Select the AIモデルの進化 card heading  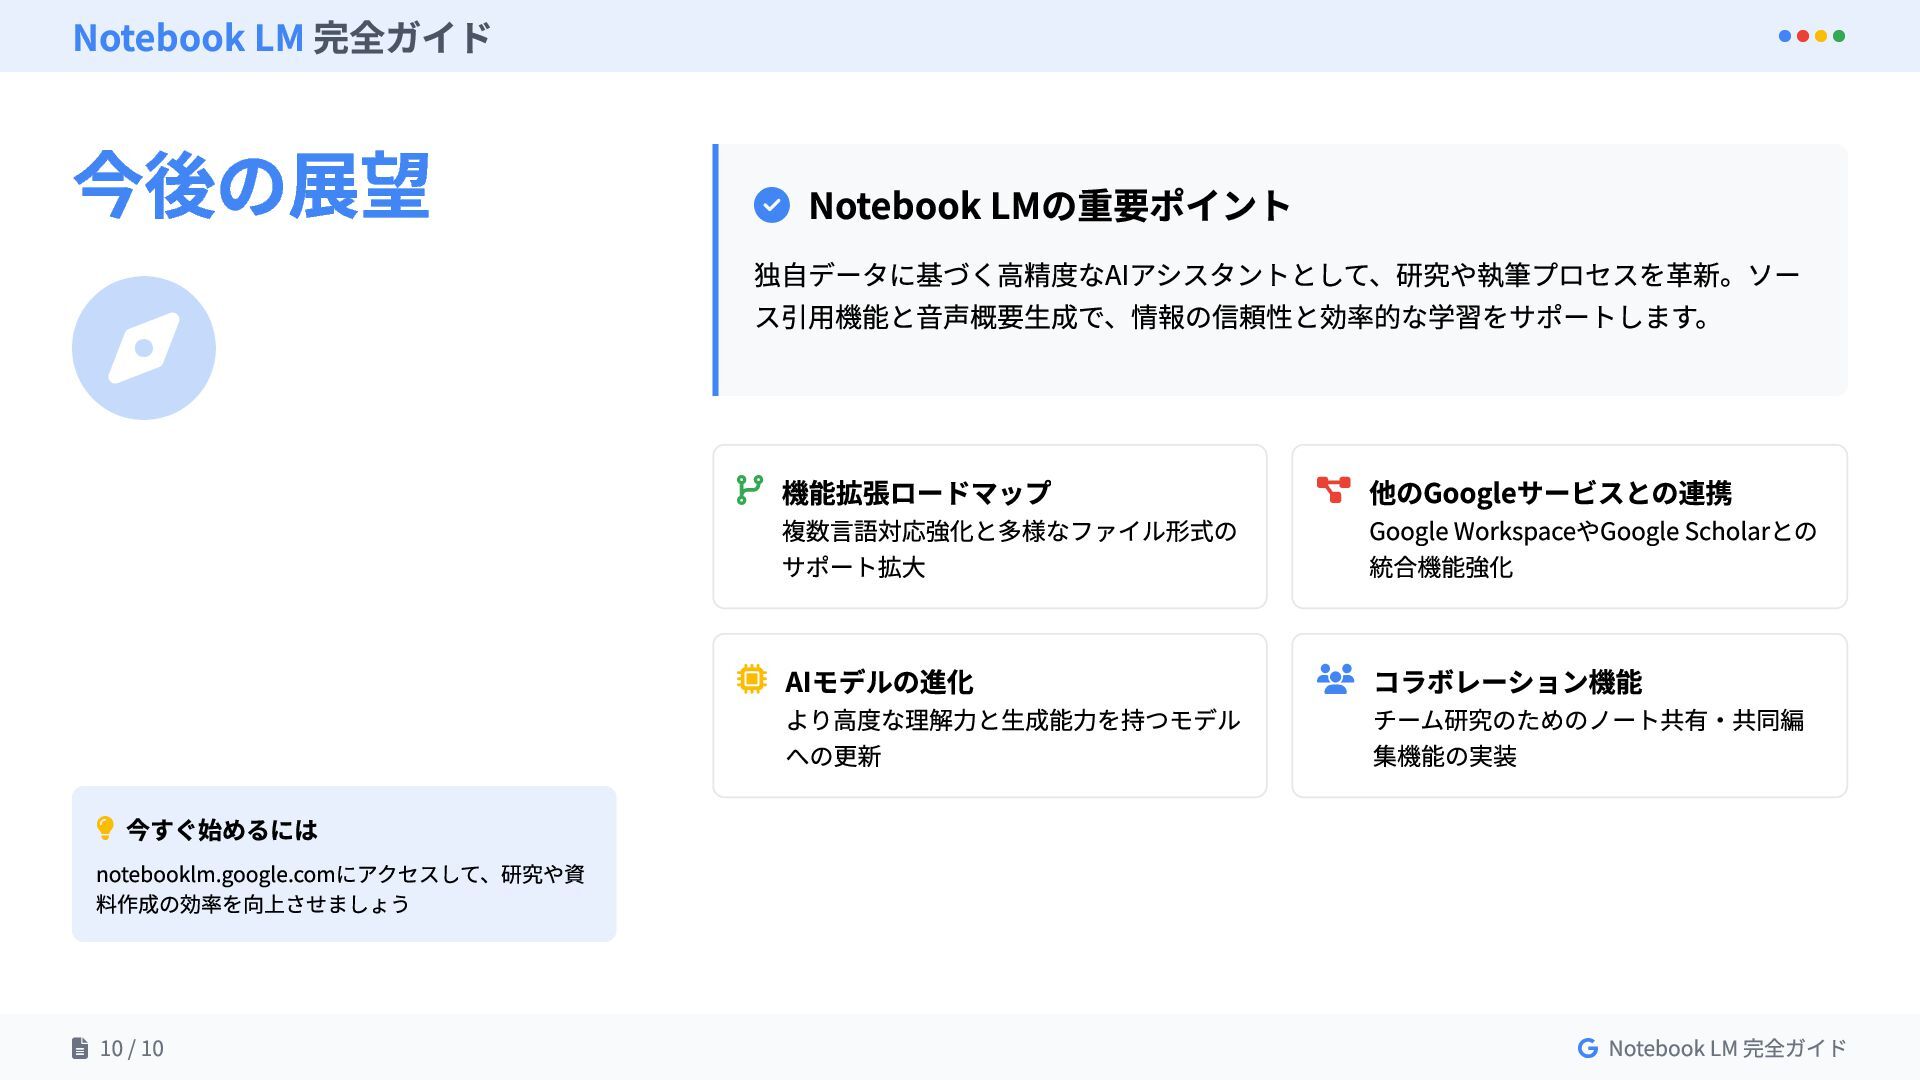point(879,682)
